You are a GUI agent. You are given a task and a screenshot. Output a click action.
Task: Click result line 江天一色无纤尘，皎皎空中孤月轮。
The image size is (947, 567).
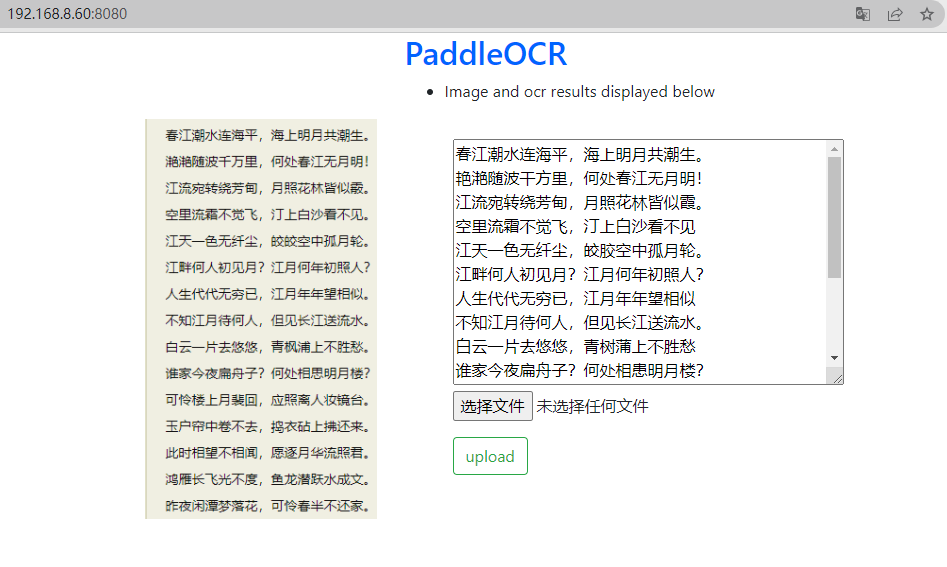point(580,250)
